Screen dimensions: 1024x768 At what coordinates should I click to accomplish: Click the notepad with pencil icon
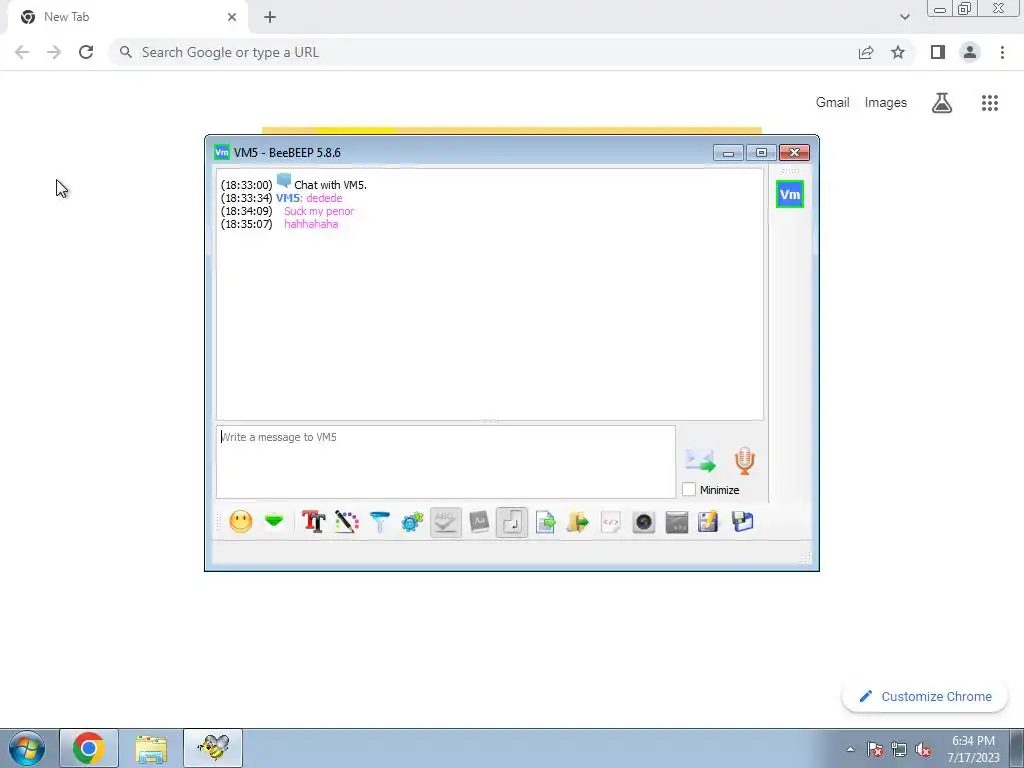[708, 522]
